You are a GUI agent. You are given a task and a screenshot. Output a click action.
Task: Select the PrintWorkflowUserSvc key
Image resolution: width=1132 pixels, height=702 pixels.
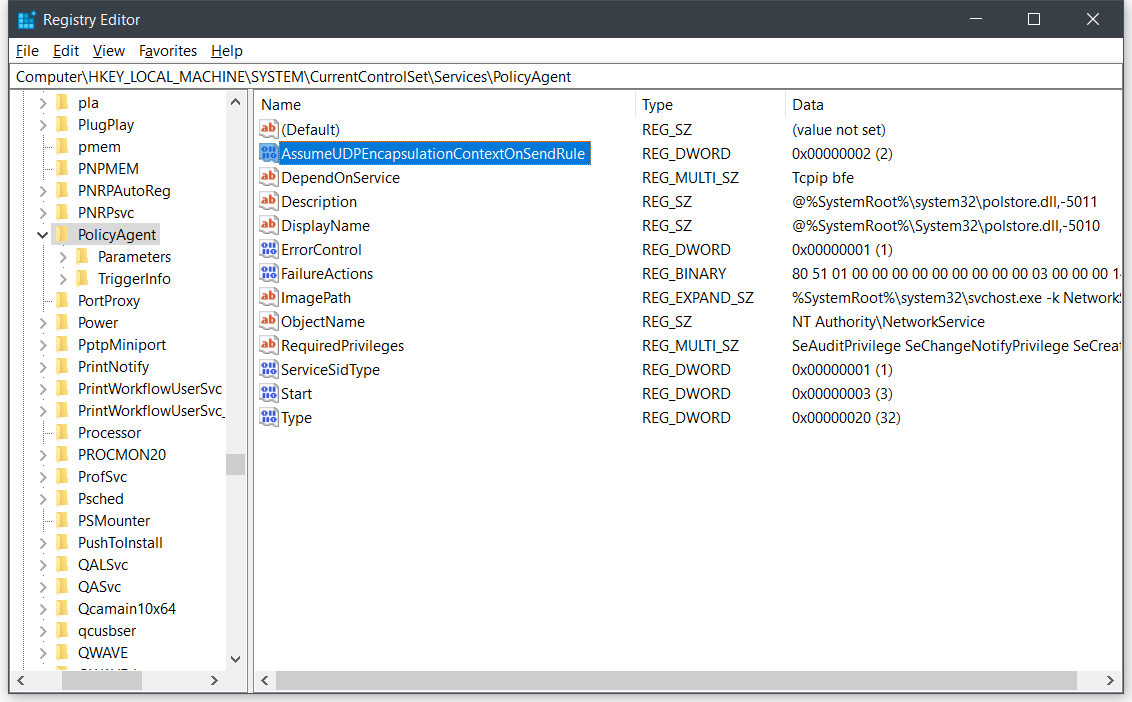click(x=149, y=389)
